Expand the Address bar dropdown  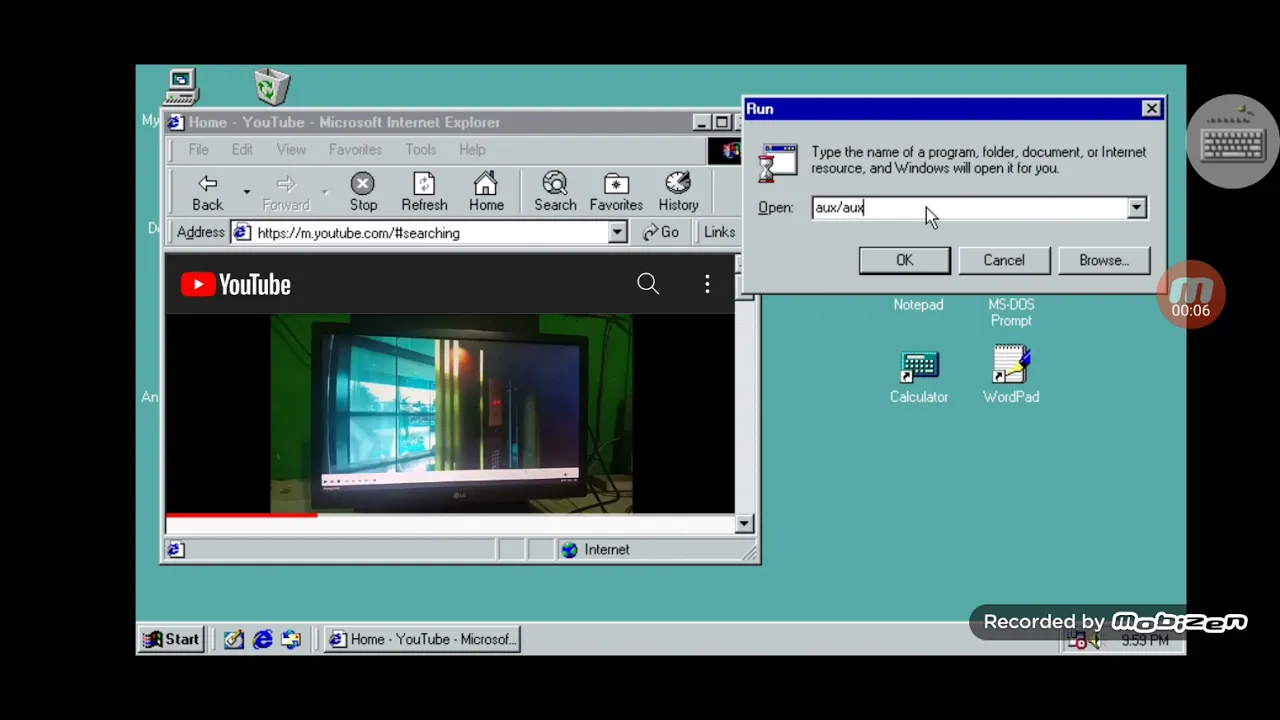point(617,233)
